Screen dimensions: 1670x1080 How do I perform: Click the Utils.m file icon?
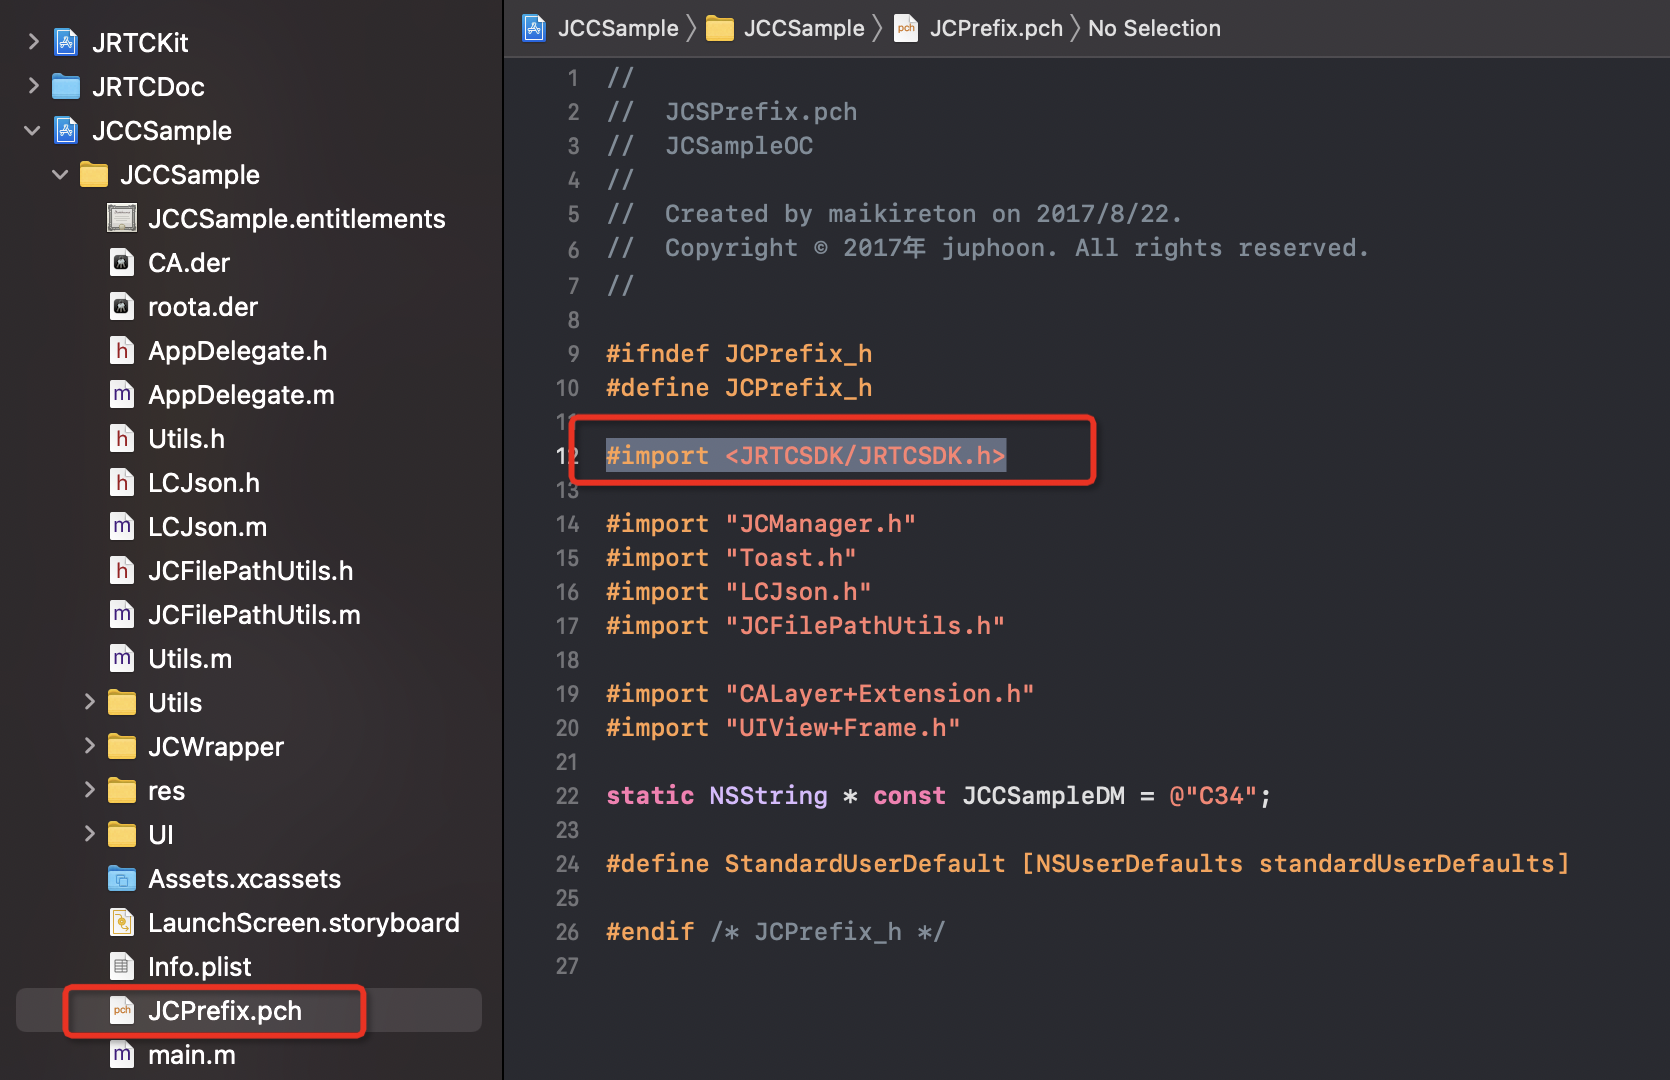tap(122, 658)
